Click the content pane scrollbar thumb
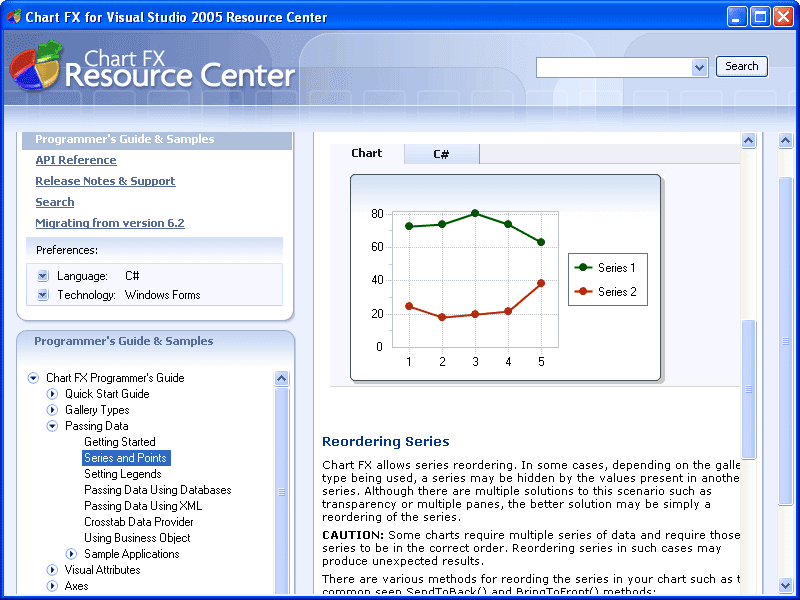Image resolution: width=800 pixels, height=600 pixels. click(x=748, y=389)
